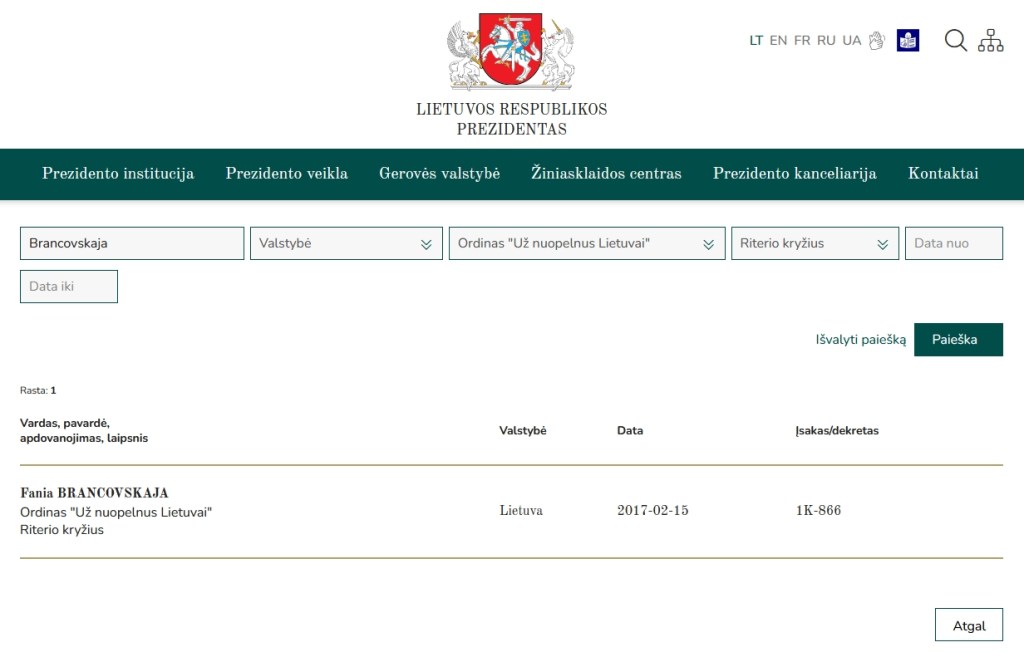Viewport: 1024px width, 652px height.
Task: Focus the name field containing Brancovskaja
Action: (x=132, y=244)
